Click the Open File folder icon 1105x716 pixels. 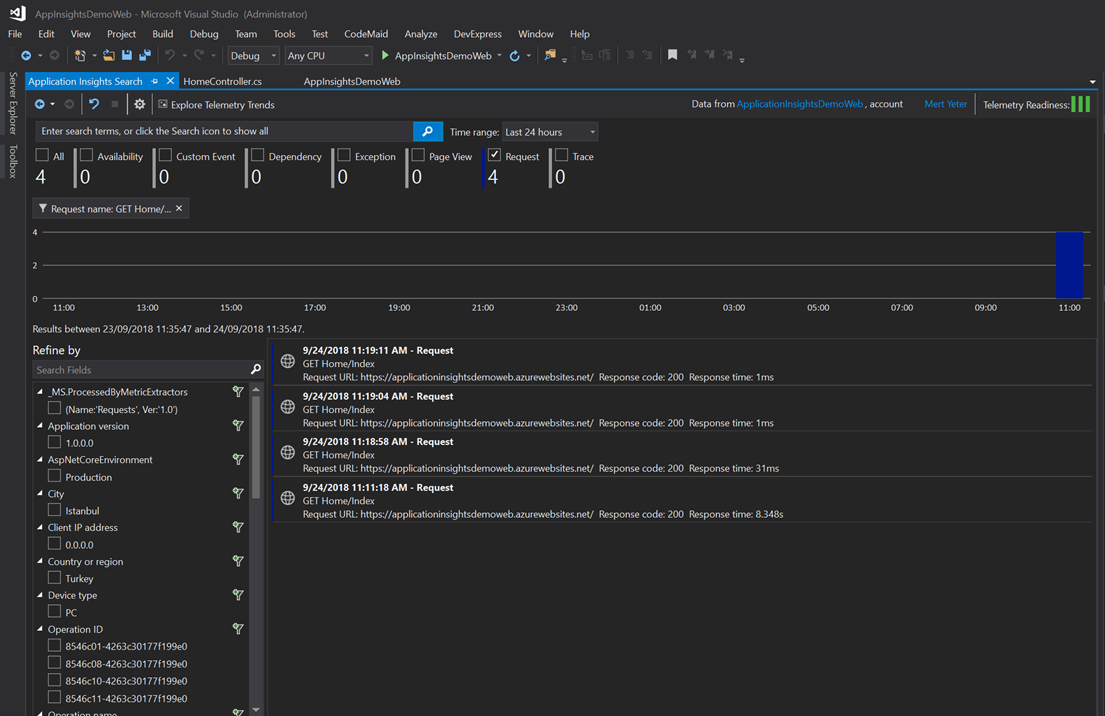(x=109, y=55)
